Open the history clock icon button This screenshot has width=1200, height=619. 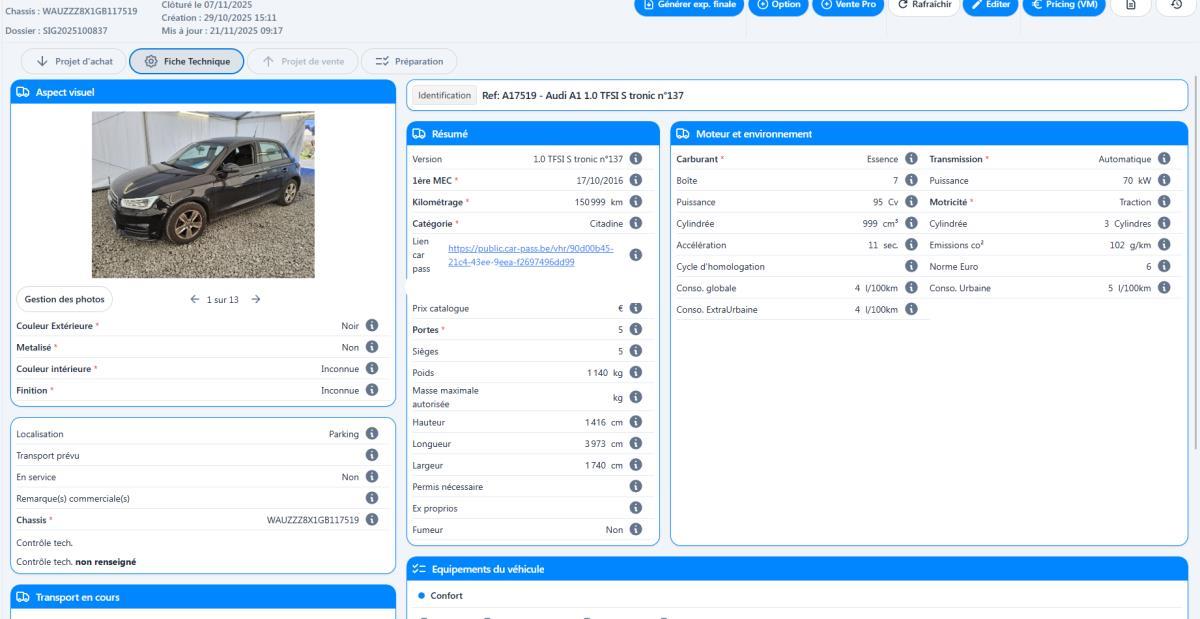(x=1175, y=5)
